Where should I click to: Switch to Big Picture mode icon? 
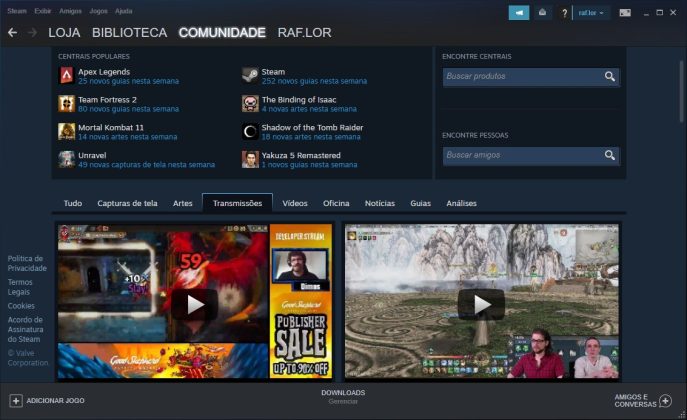625,13
